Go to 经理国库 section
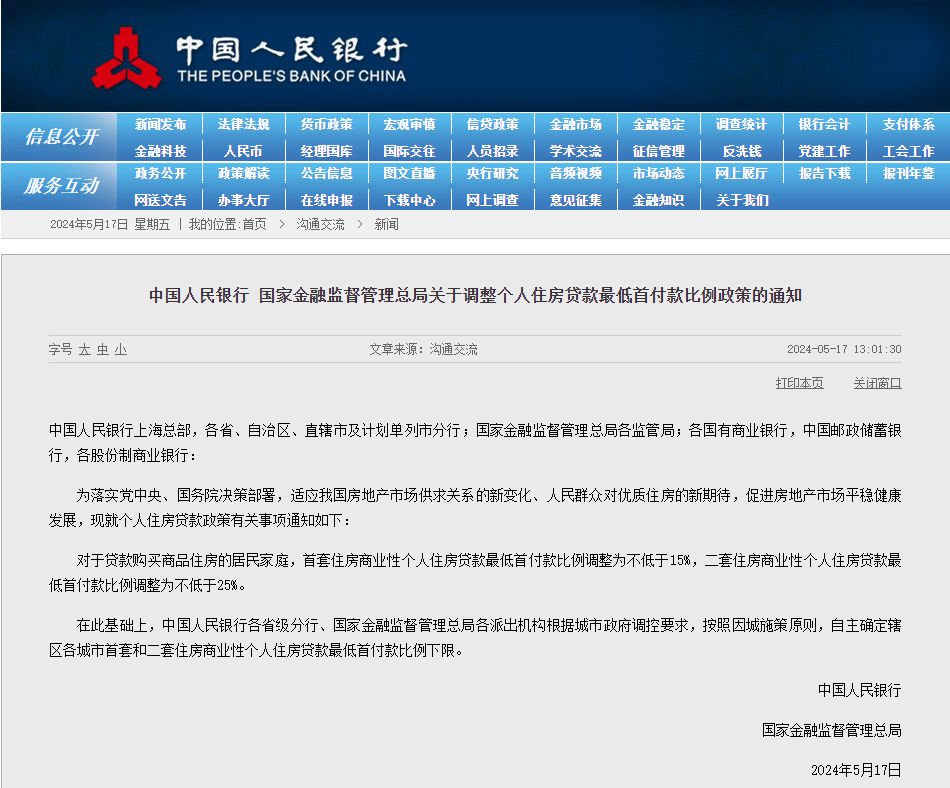 click(x=327, y=151)
